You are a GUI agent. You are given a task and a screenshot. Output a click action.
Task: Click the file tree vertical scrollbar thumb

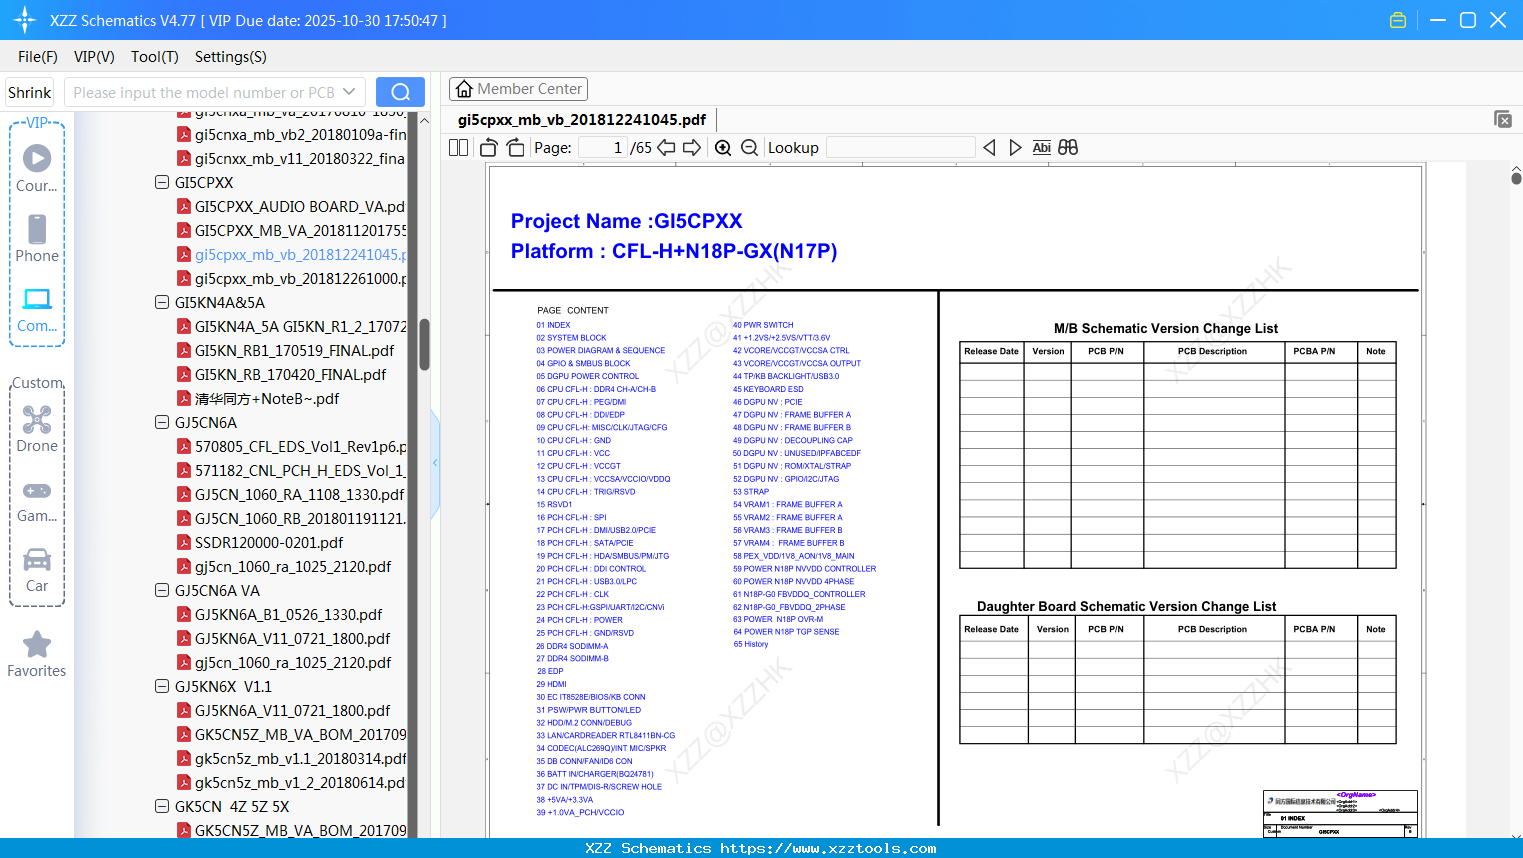(424, 345)
